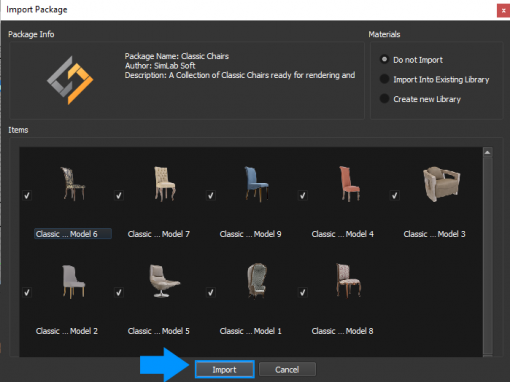510x382 pixels.
Task: Click the 'Classic ... Model 7' label
Action: tap(159, 234)
